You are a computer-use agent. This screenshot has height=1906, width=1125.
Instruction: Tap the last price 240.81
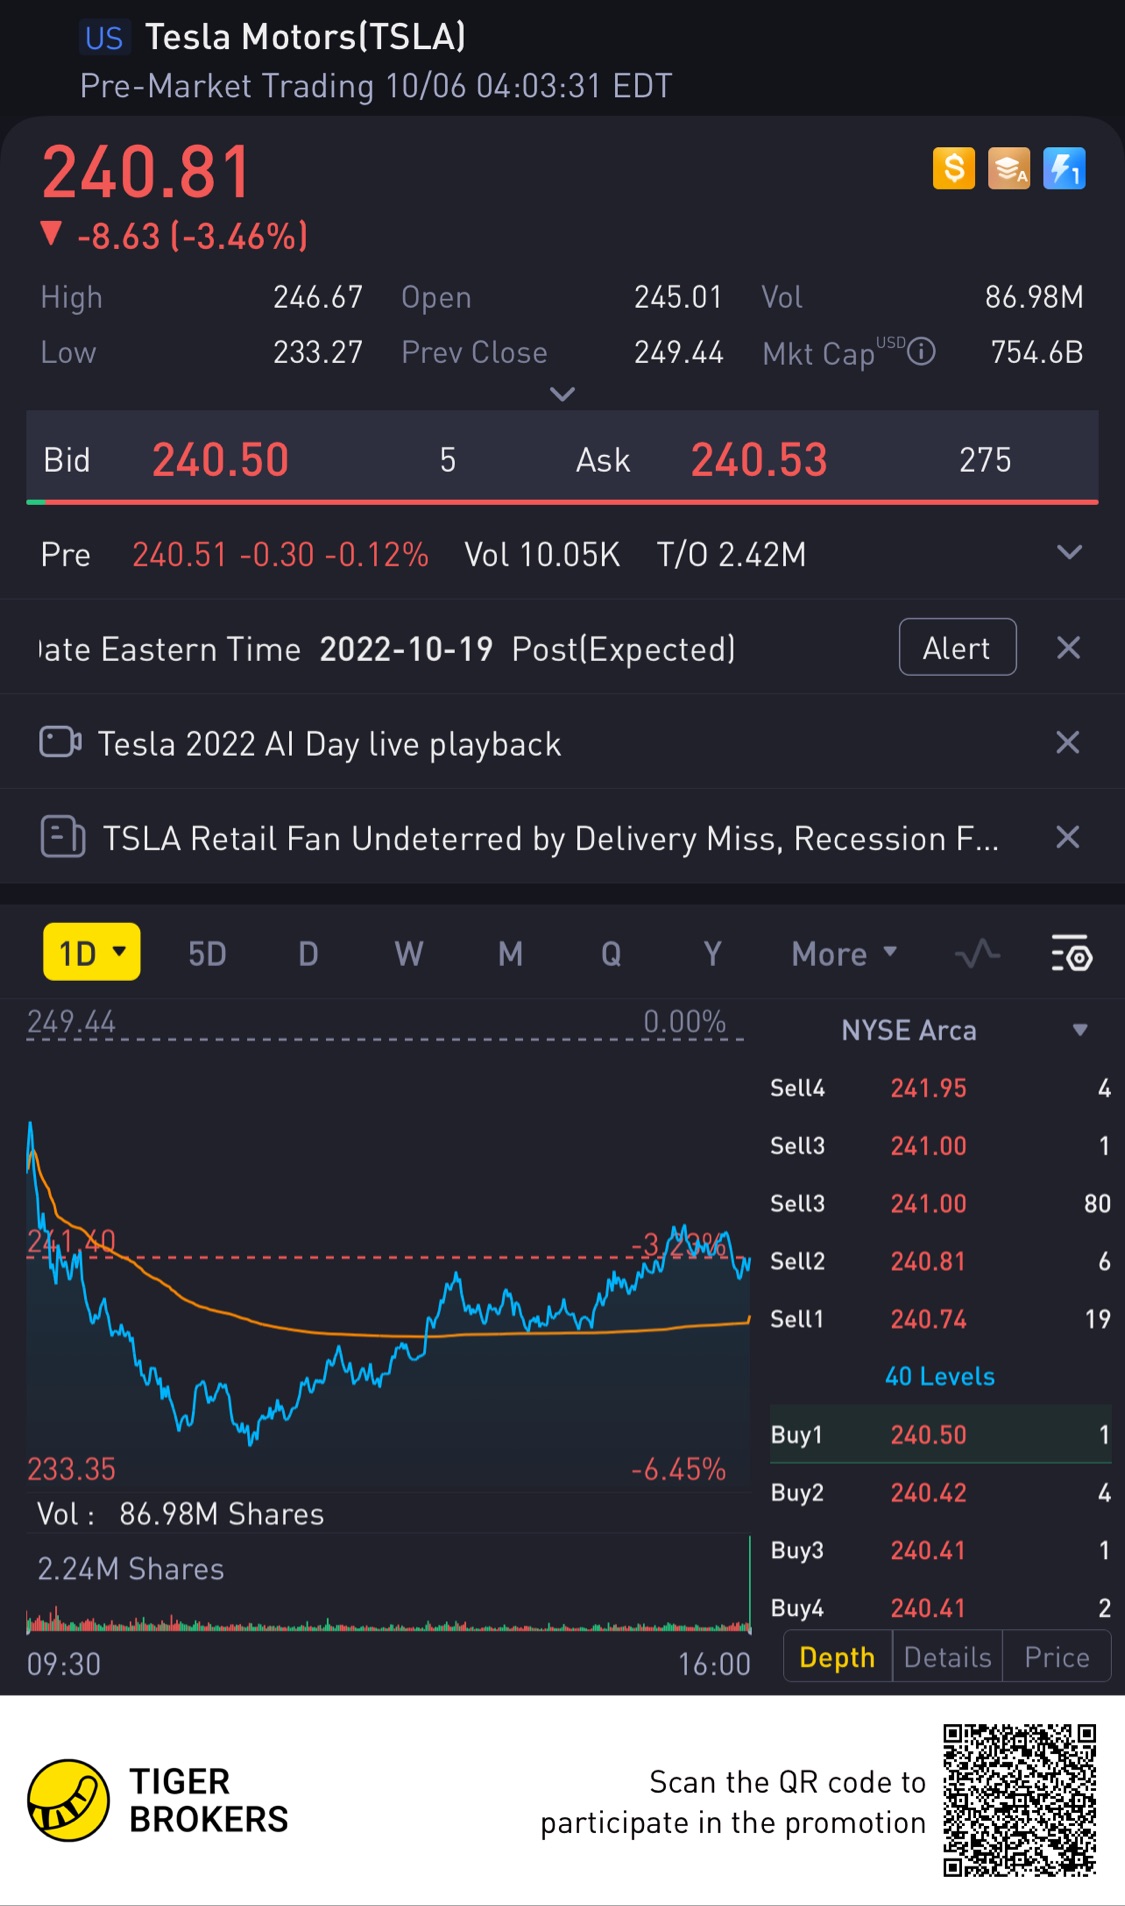146,172
